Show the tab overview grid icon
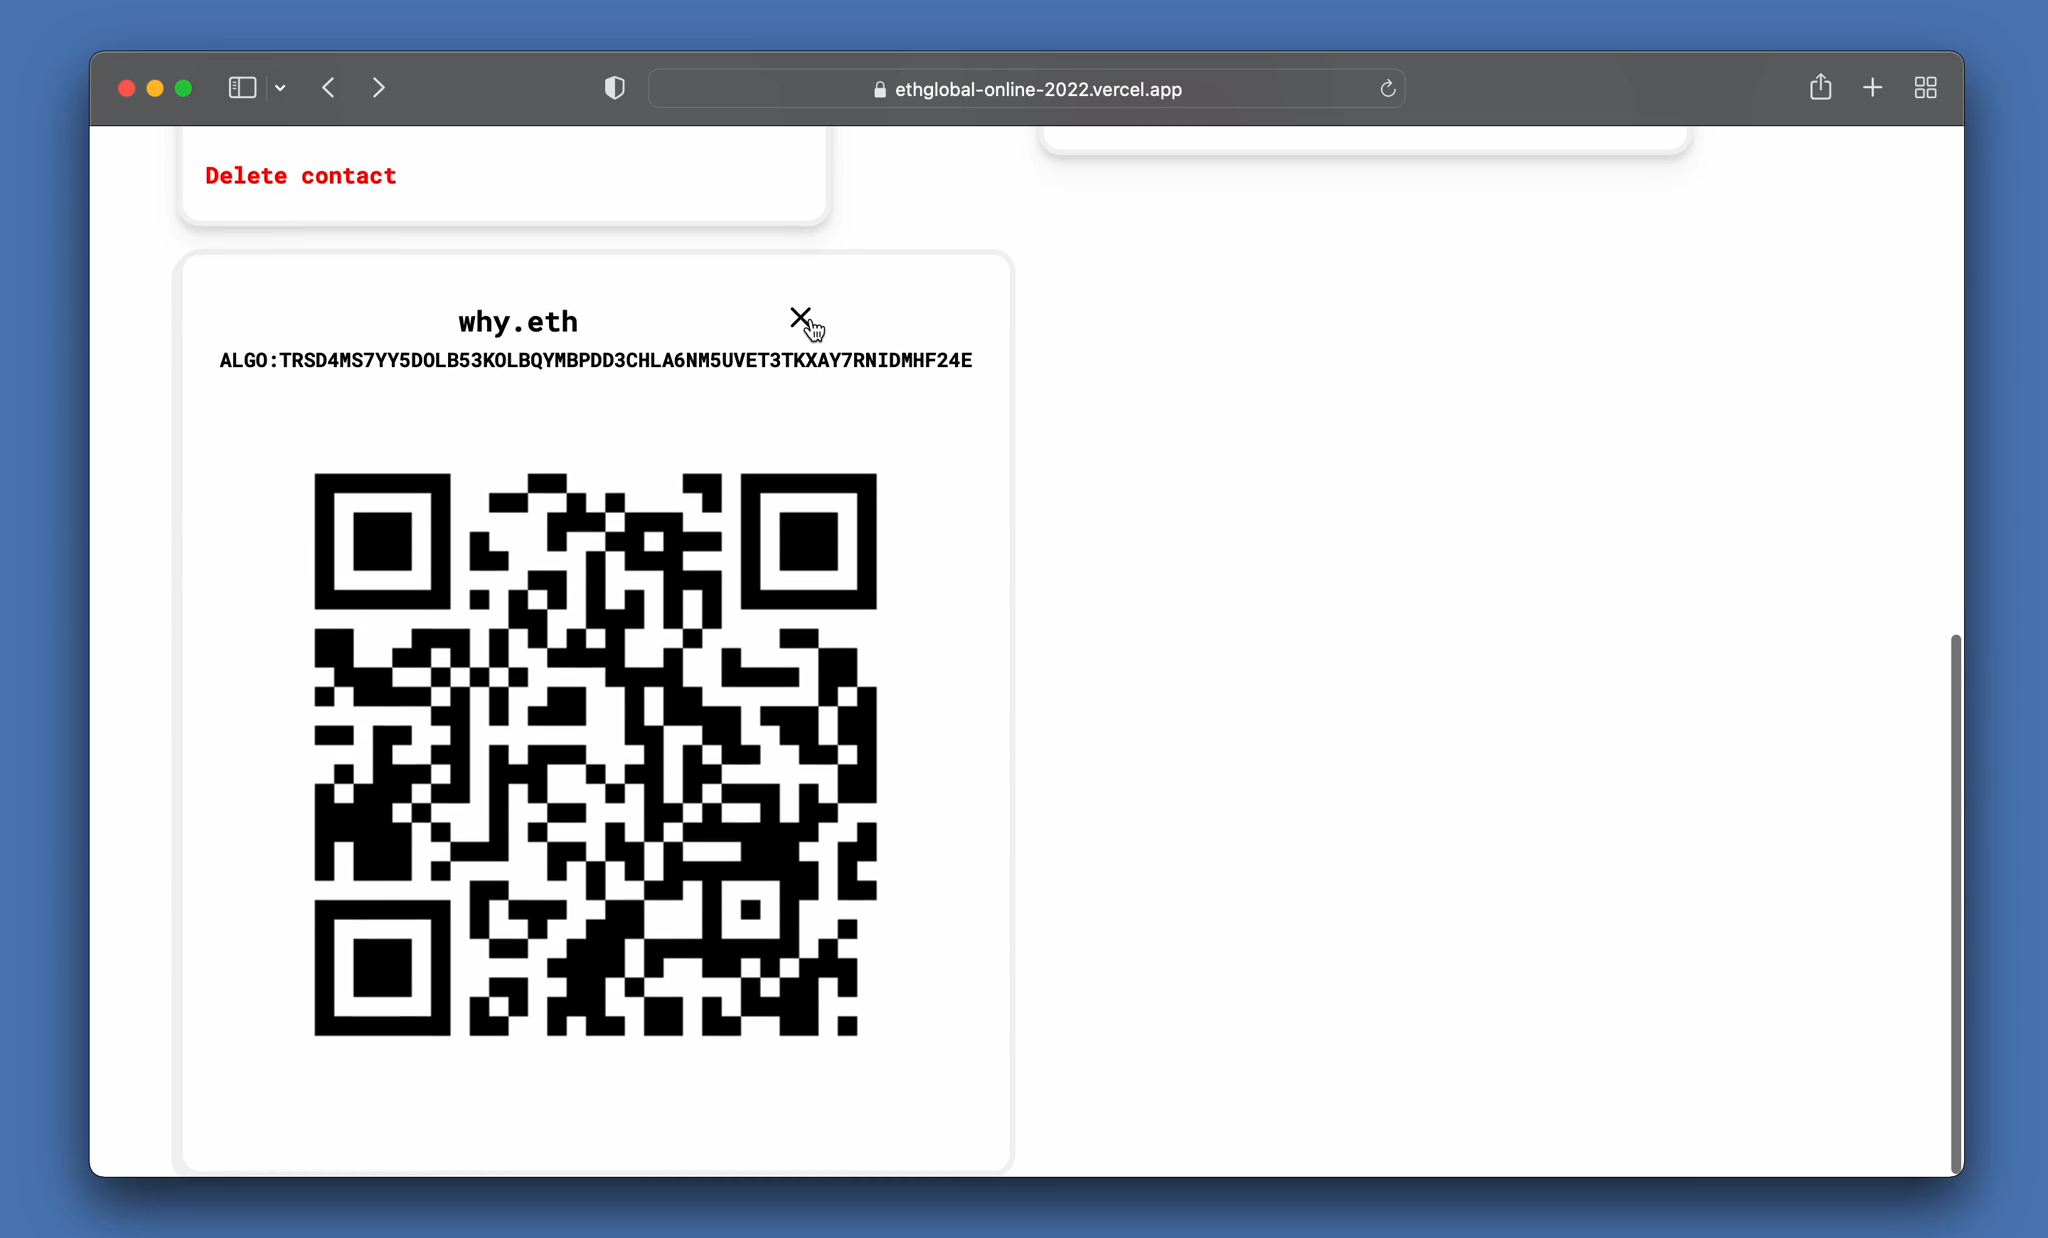 [x=1925, y=88]
